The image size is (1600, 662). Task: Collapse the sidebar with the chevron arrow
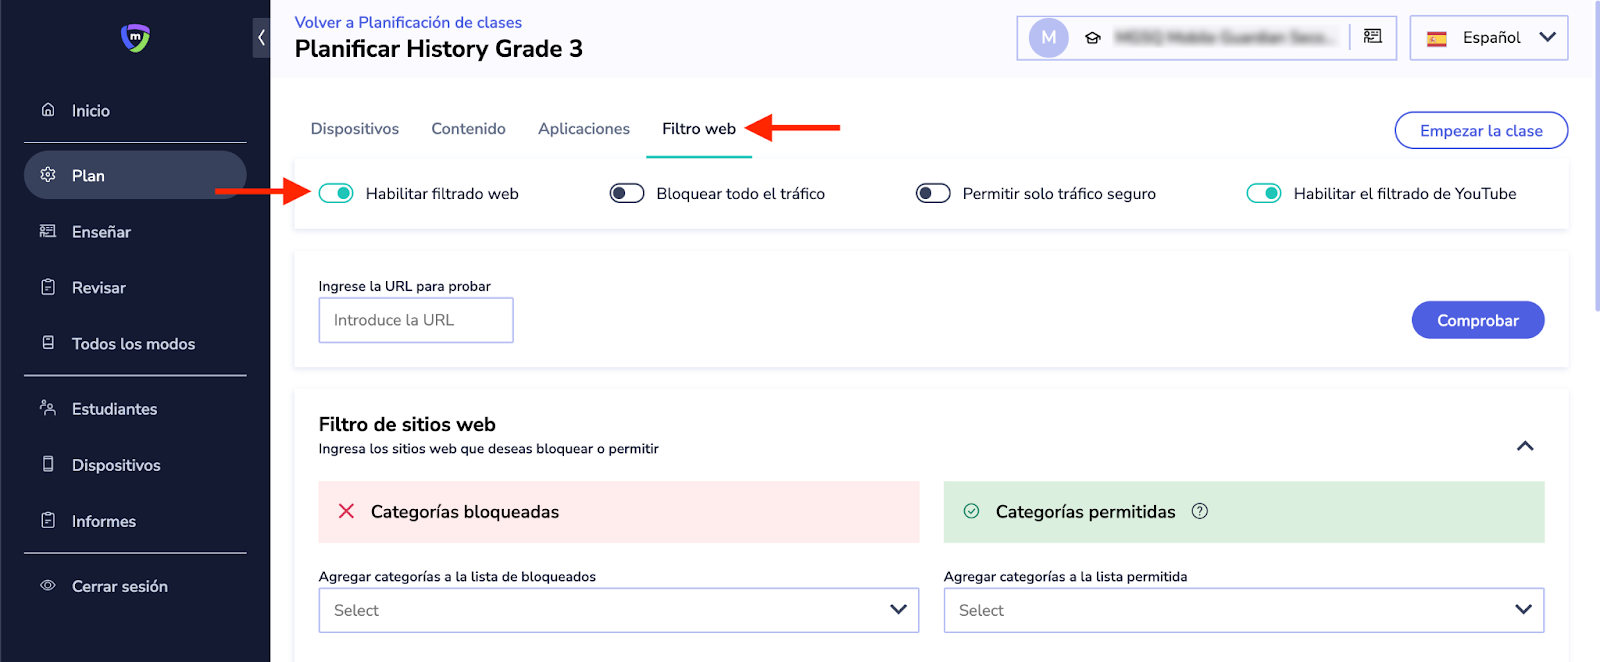(261, 38)
